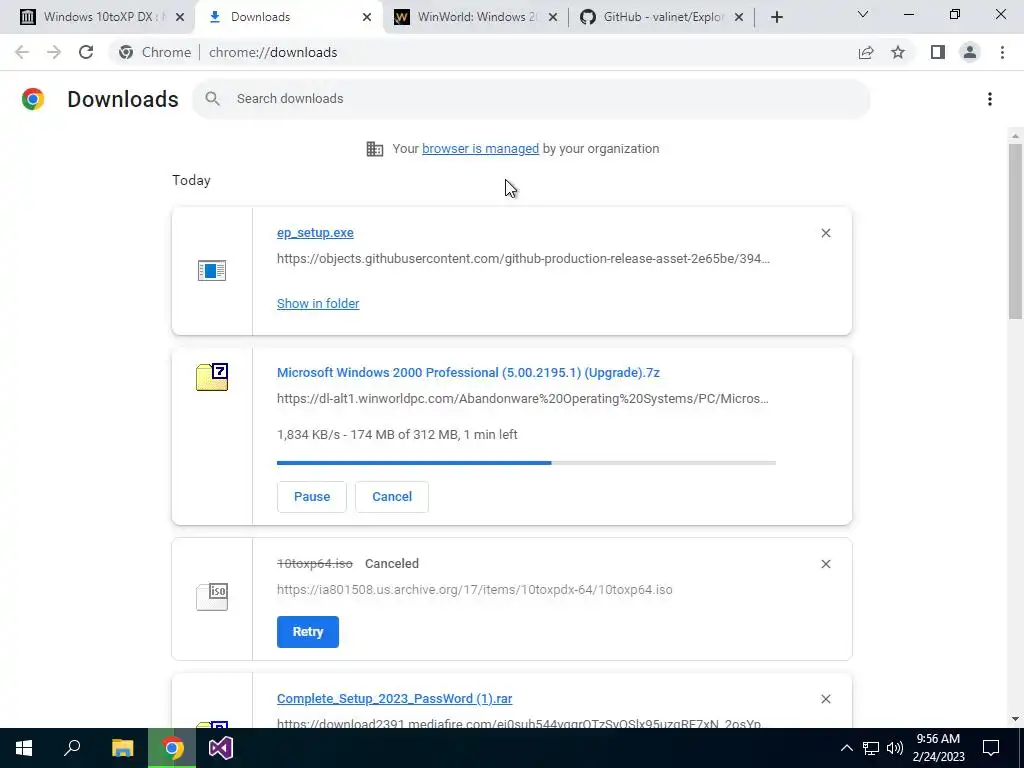Image resolution: width=1024 pixels, height=768 pixels.
Task: Click the volume speaker tray icon
Action: point(895,748)
